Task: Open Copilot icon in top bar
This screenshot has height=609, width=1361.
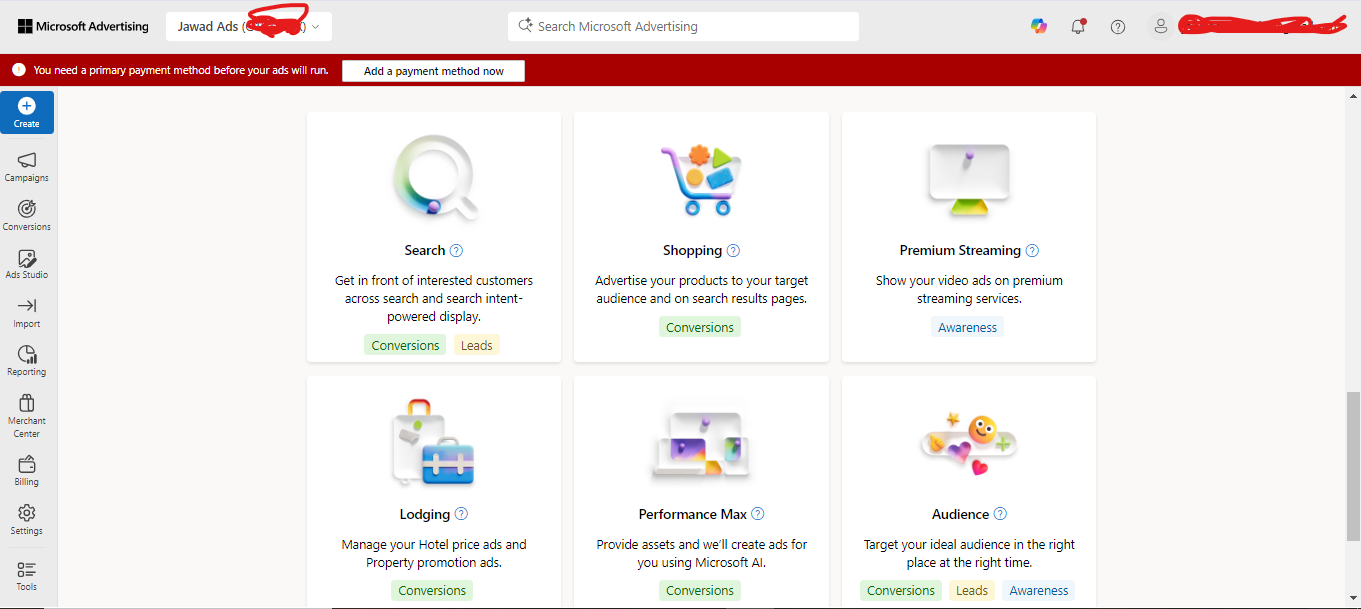Action: (x=1039, y=27)
